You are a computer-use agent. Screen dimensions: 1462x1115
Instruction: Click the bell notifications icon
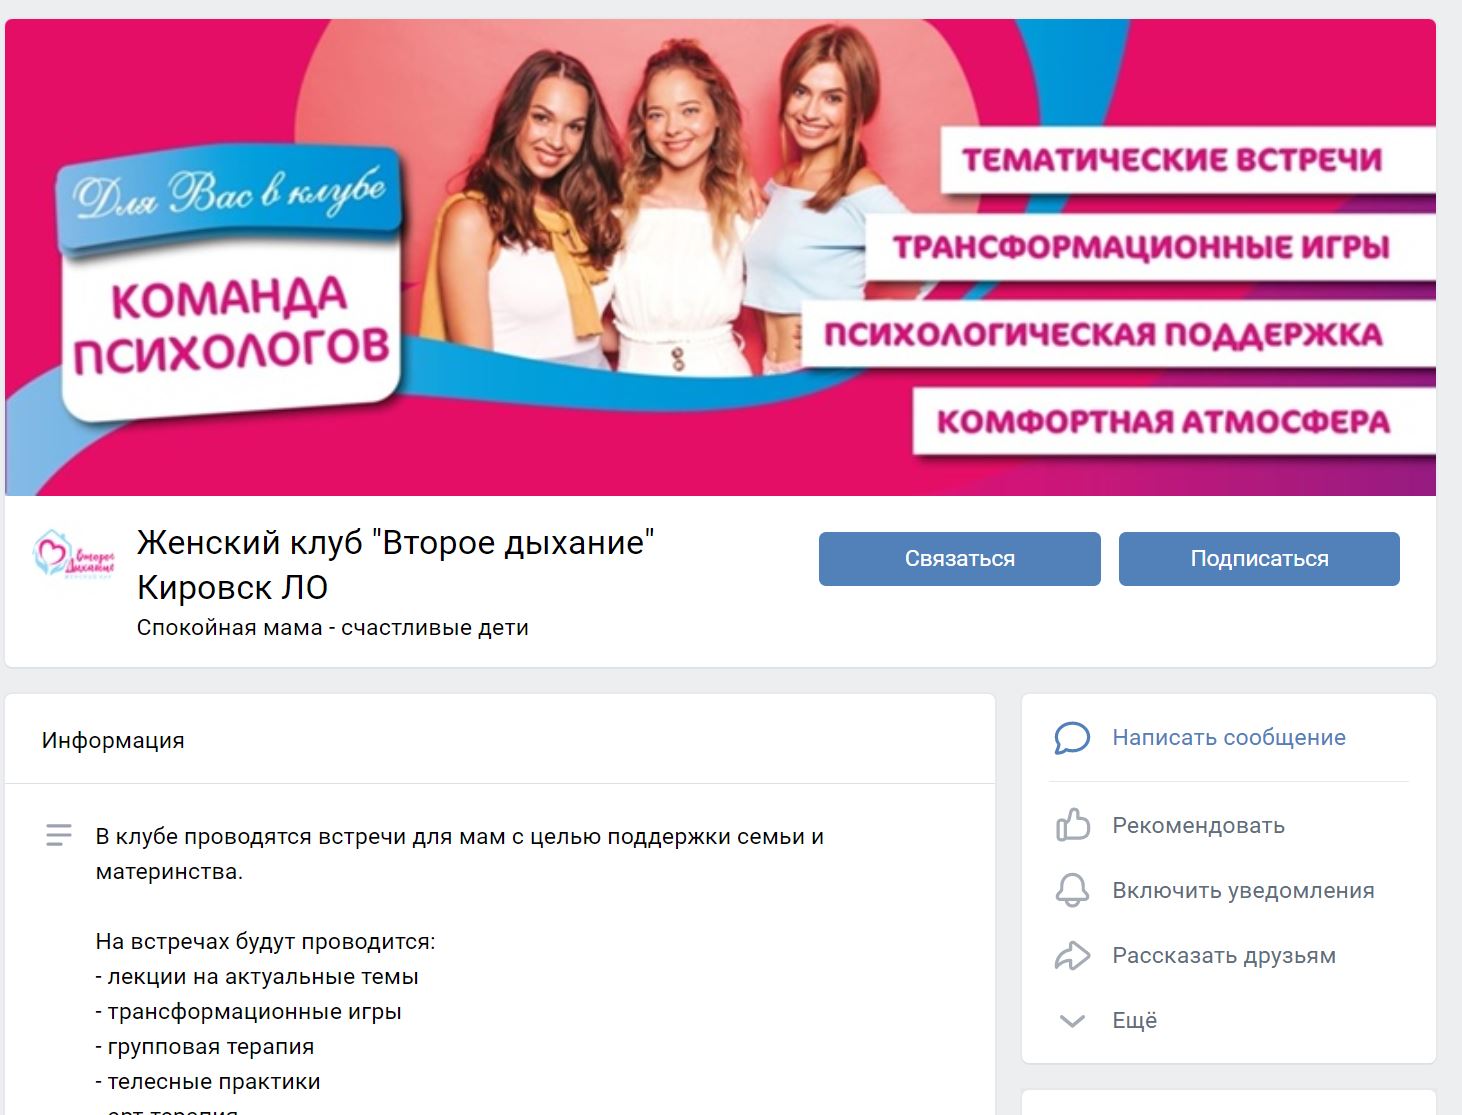pos(1072,890)
